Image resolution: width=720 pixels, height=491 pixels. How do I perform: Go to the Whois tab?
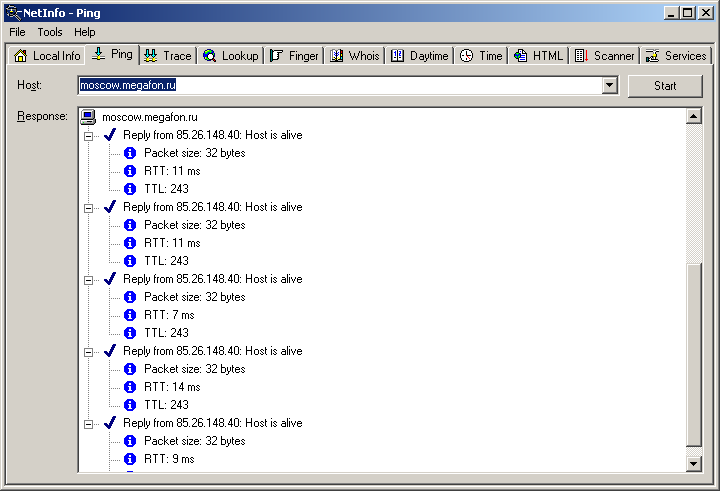355,56
